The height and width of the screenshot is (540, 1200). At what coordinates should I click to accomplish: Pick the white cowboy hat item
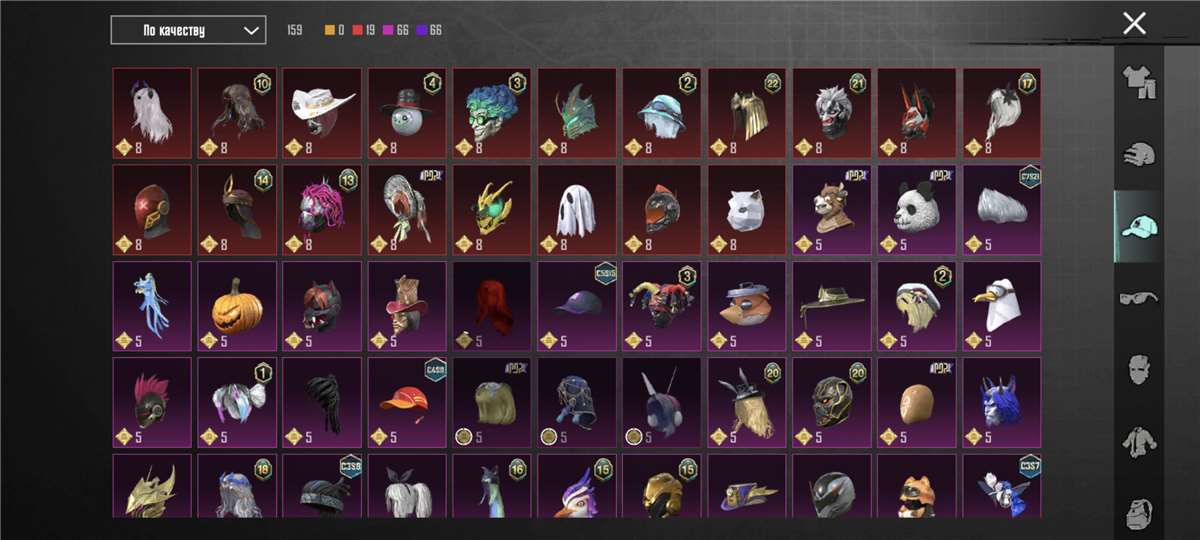tap(321, 112)
